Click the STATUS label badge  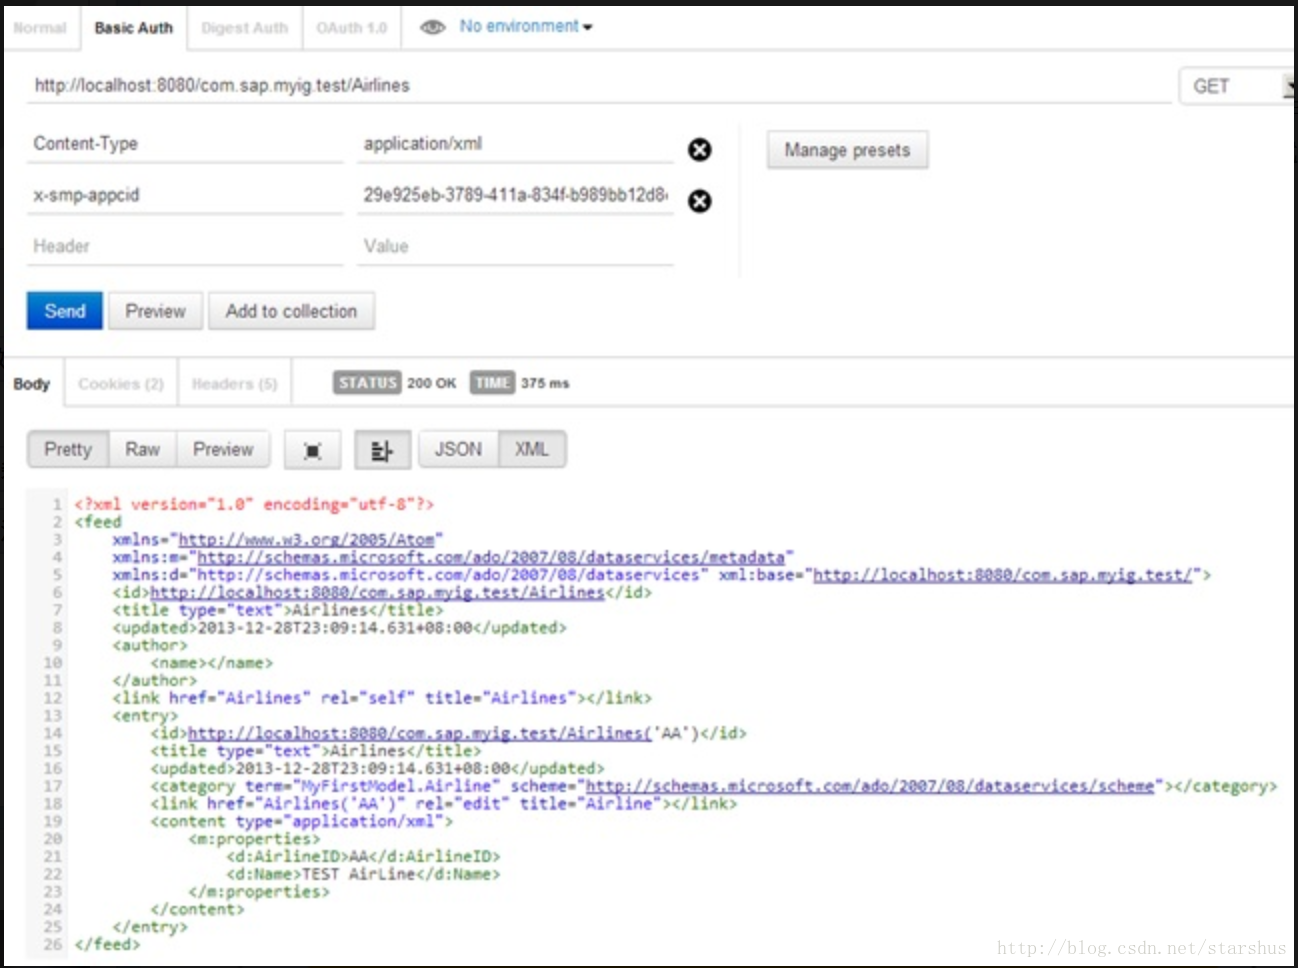pos(368,383)
